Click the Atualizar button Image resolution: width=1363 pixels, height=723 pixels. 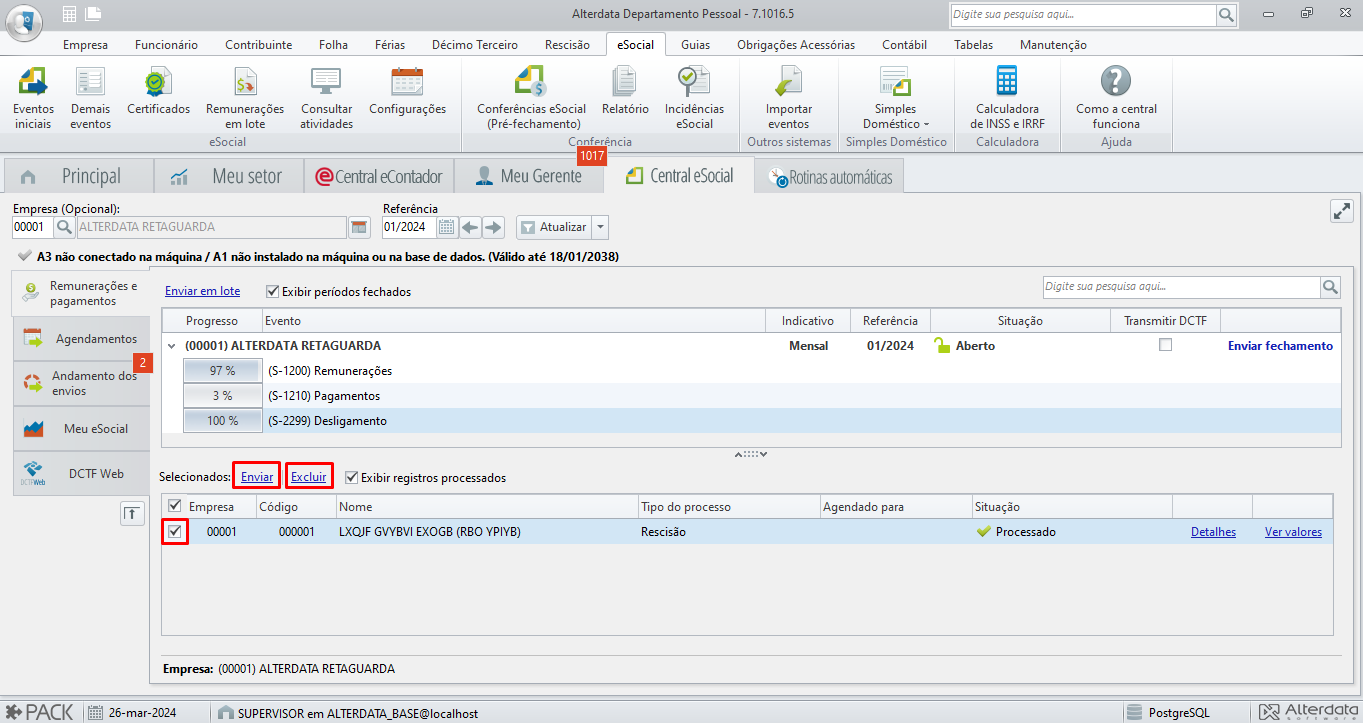[x=554, y=227]
